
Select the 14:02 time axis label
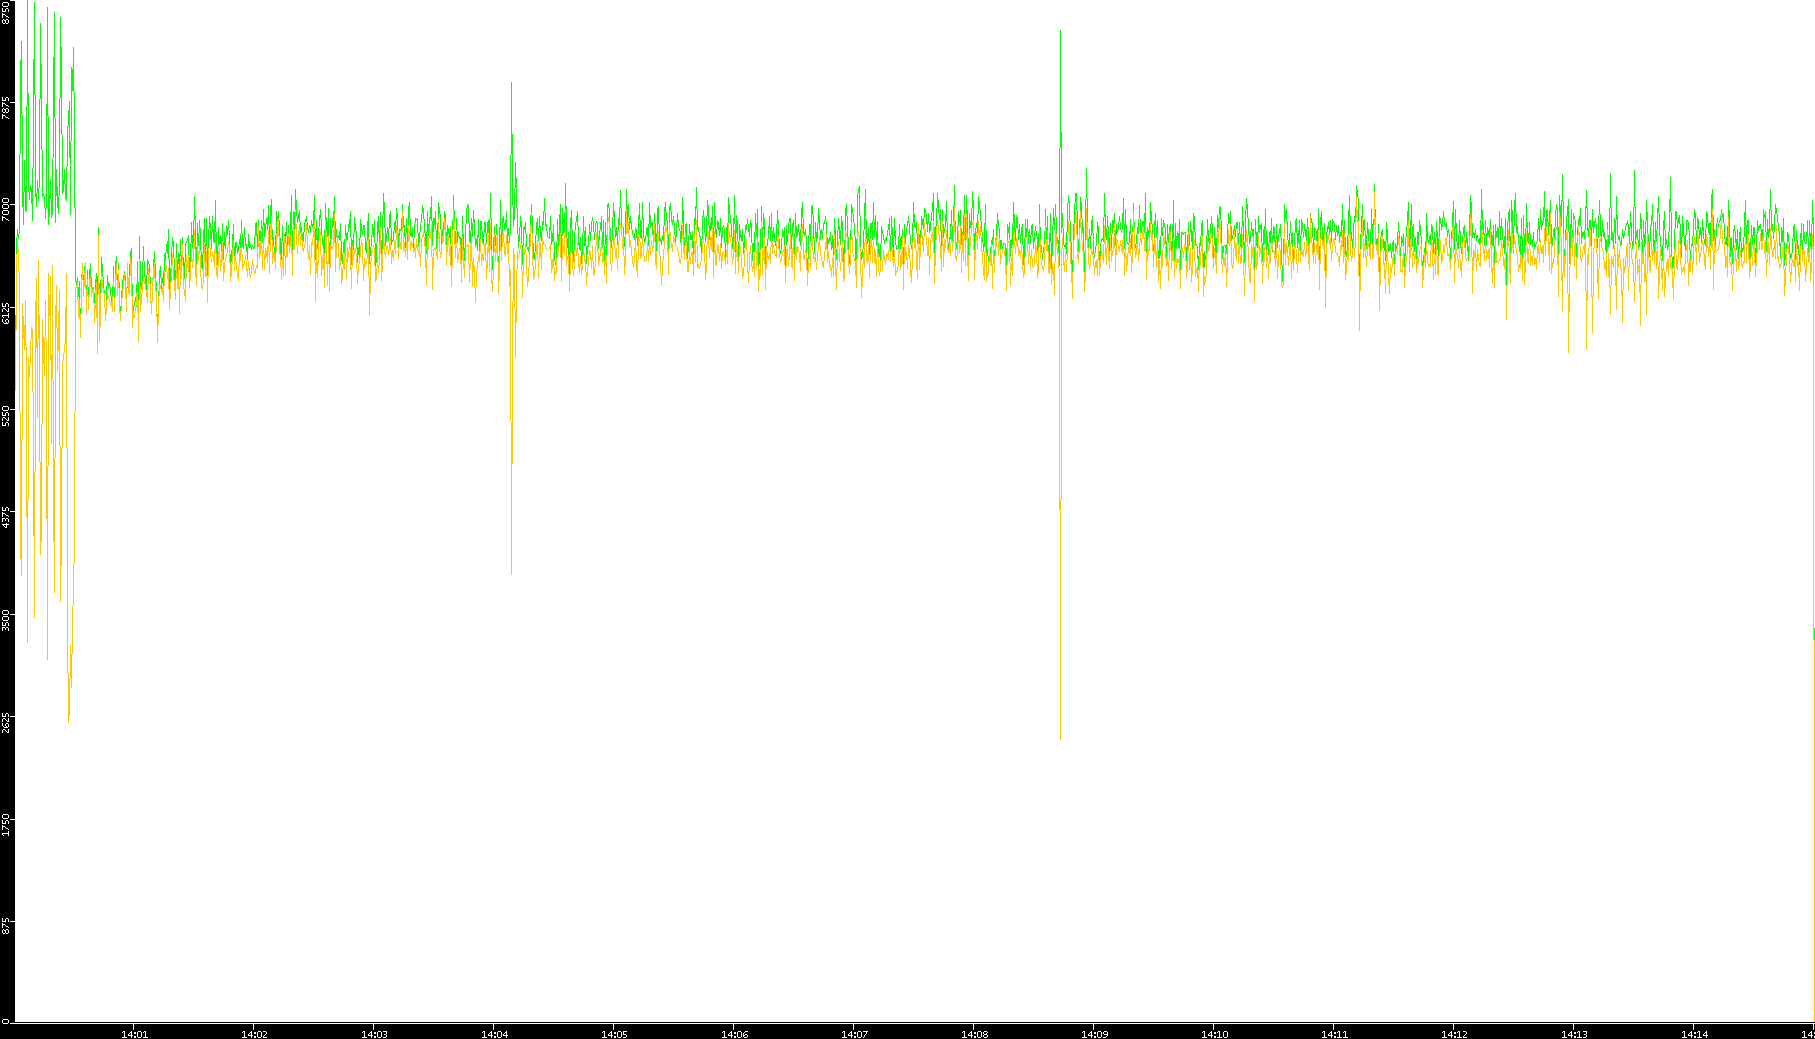[254, 1034]
